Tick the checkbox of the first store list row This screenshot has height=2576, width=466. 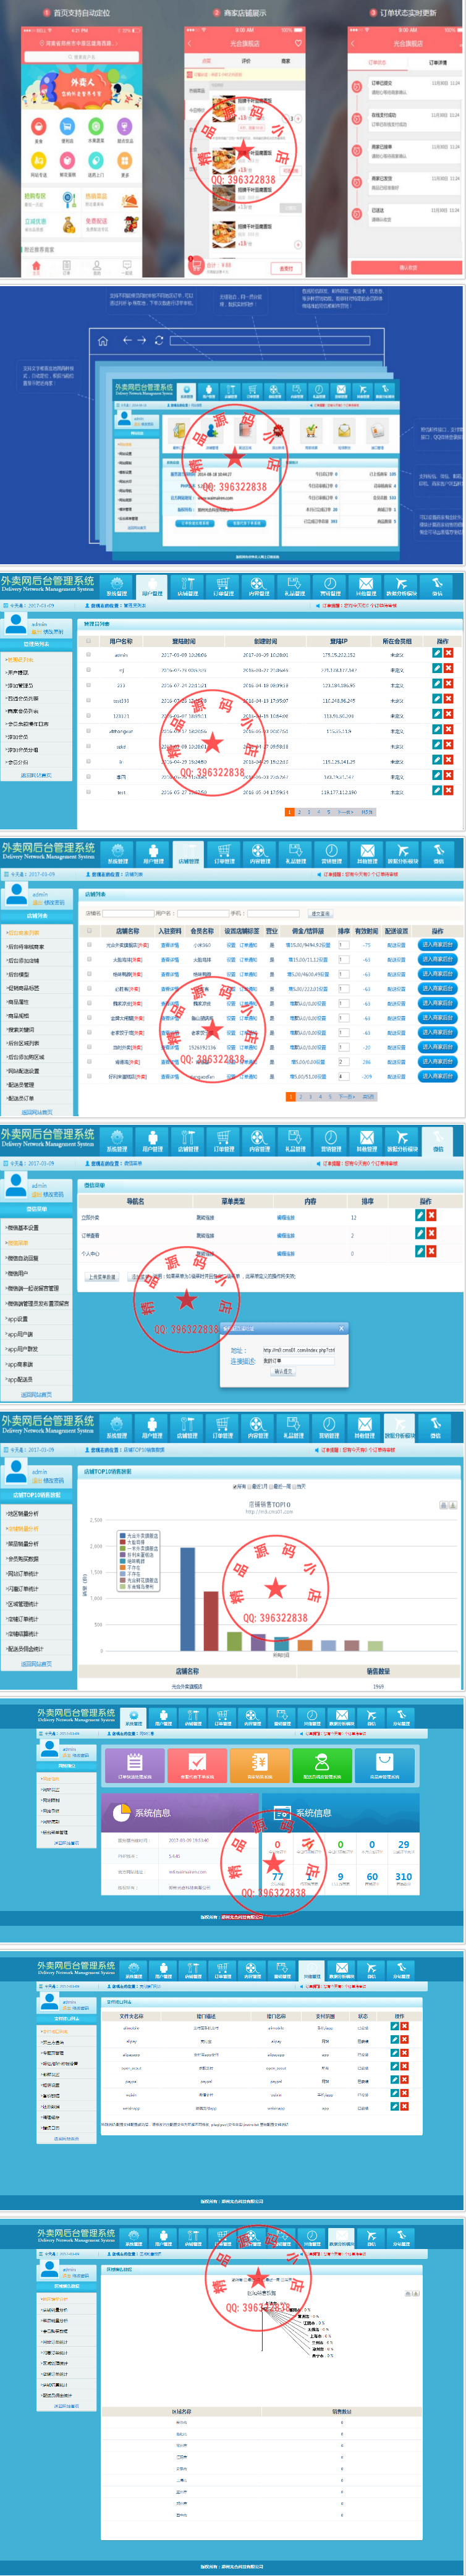pos(88,945)
